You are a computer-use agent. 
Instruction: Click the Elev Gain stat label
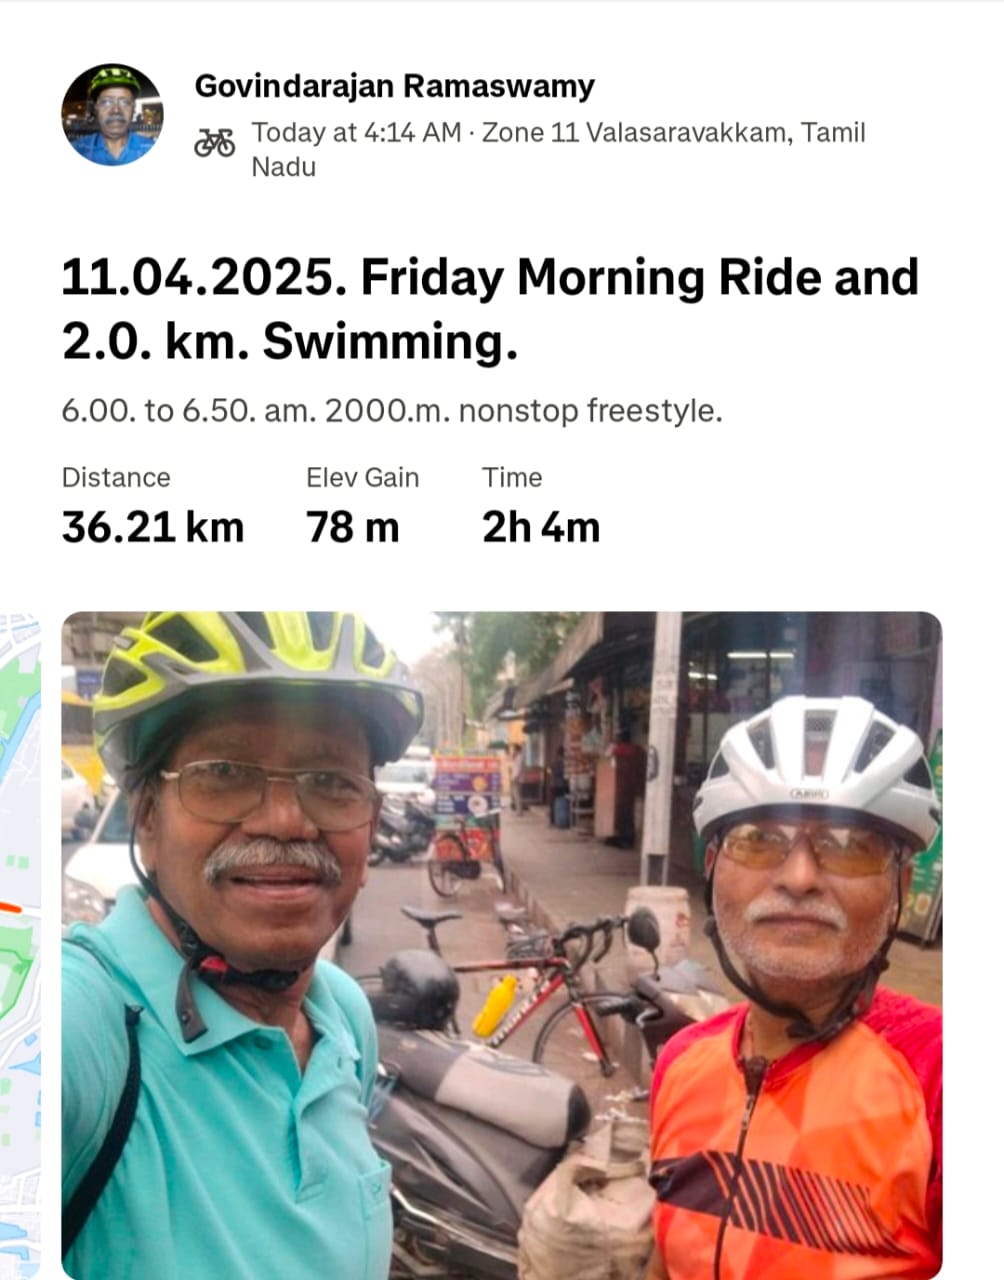pos(362,478)
